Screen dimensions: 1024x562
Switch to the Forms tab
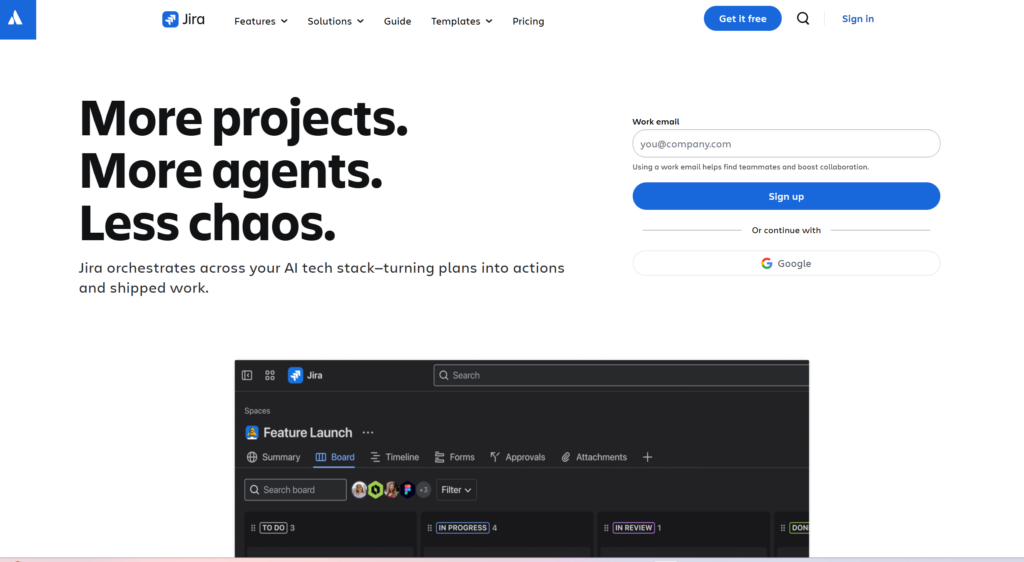point(455,458)
